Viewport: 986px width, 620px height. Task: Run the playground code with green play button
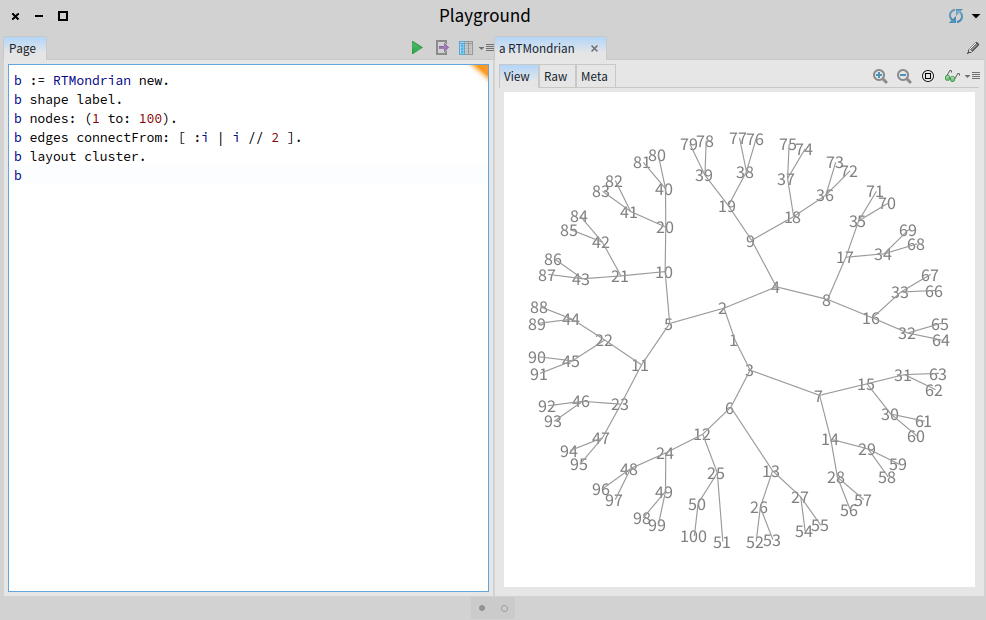click(x=417, y=48)
